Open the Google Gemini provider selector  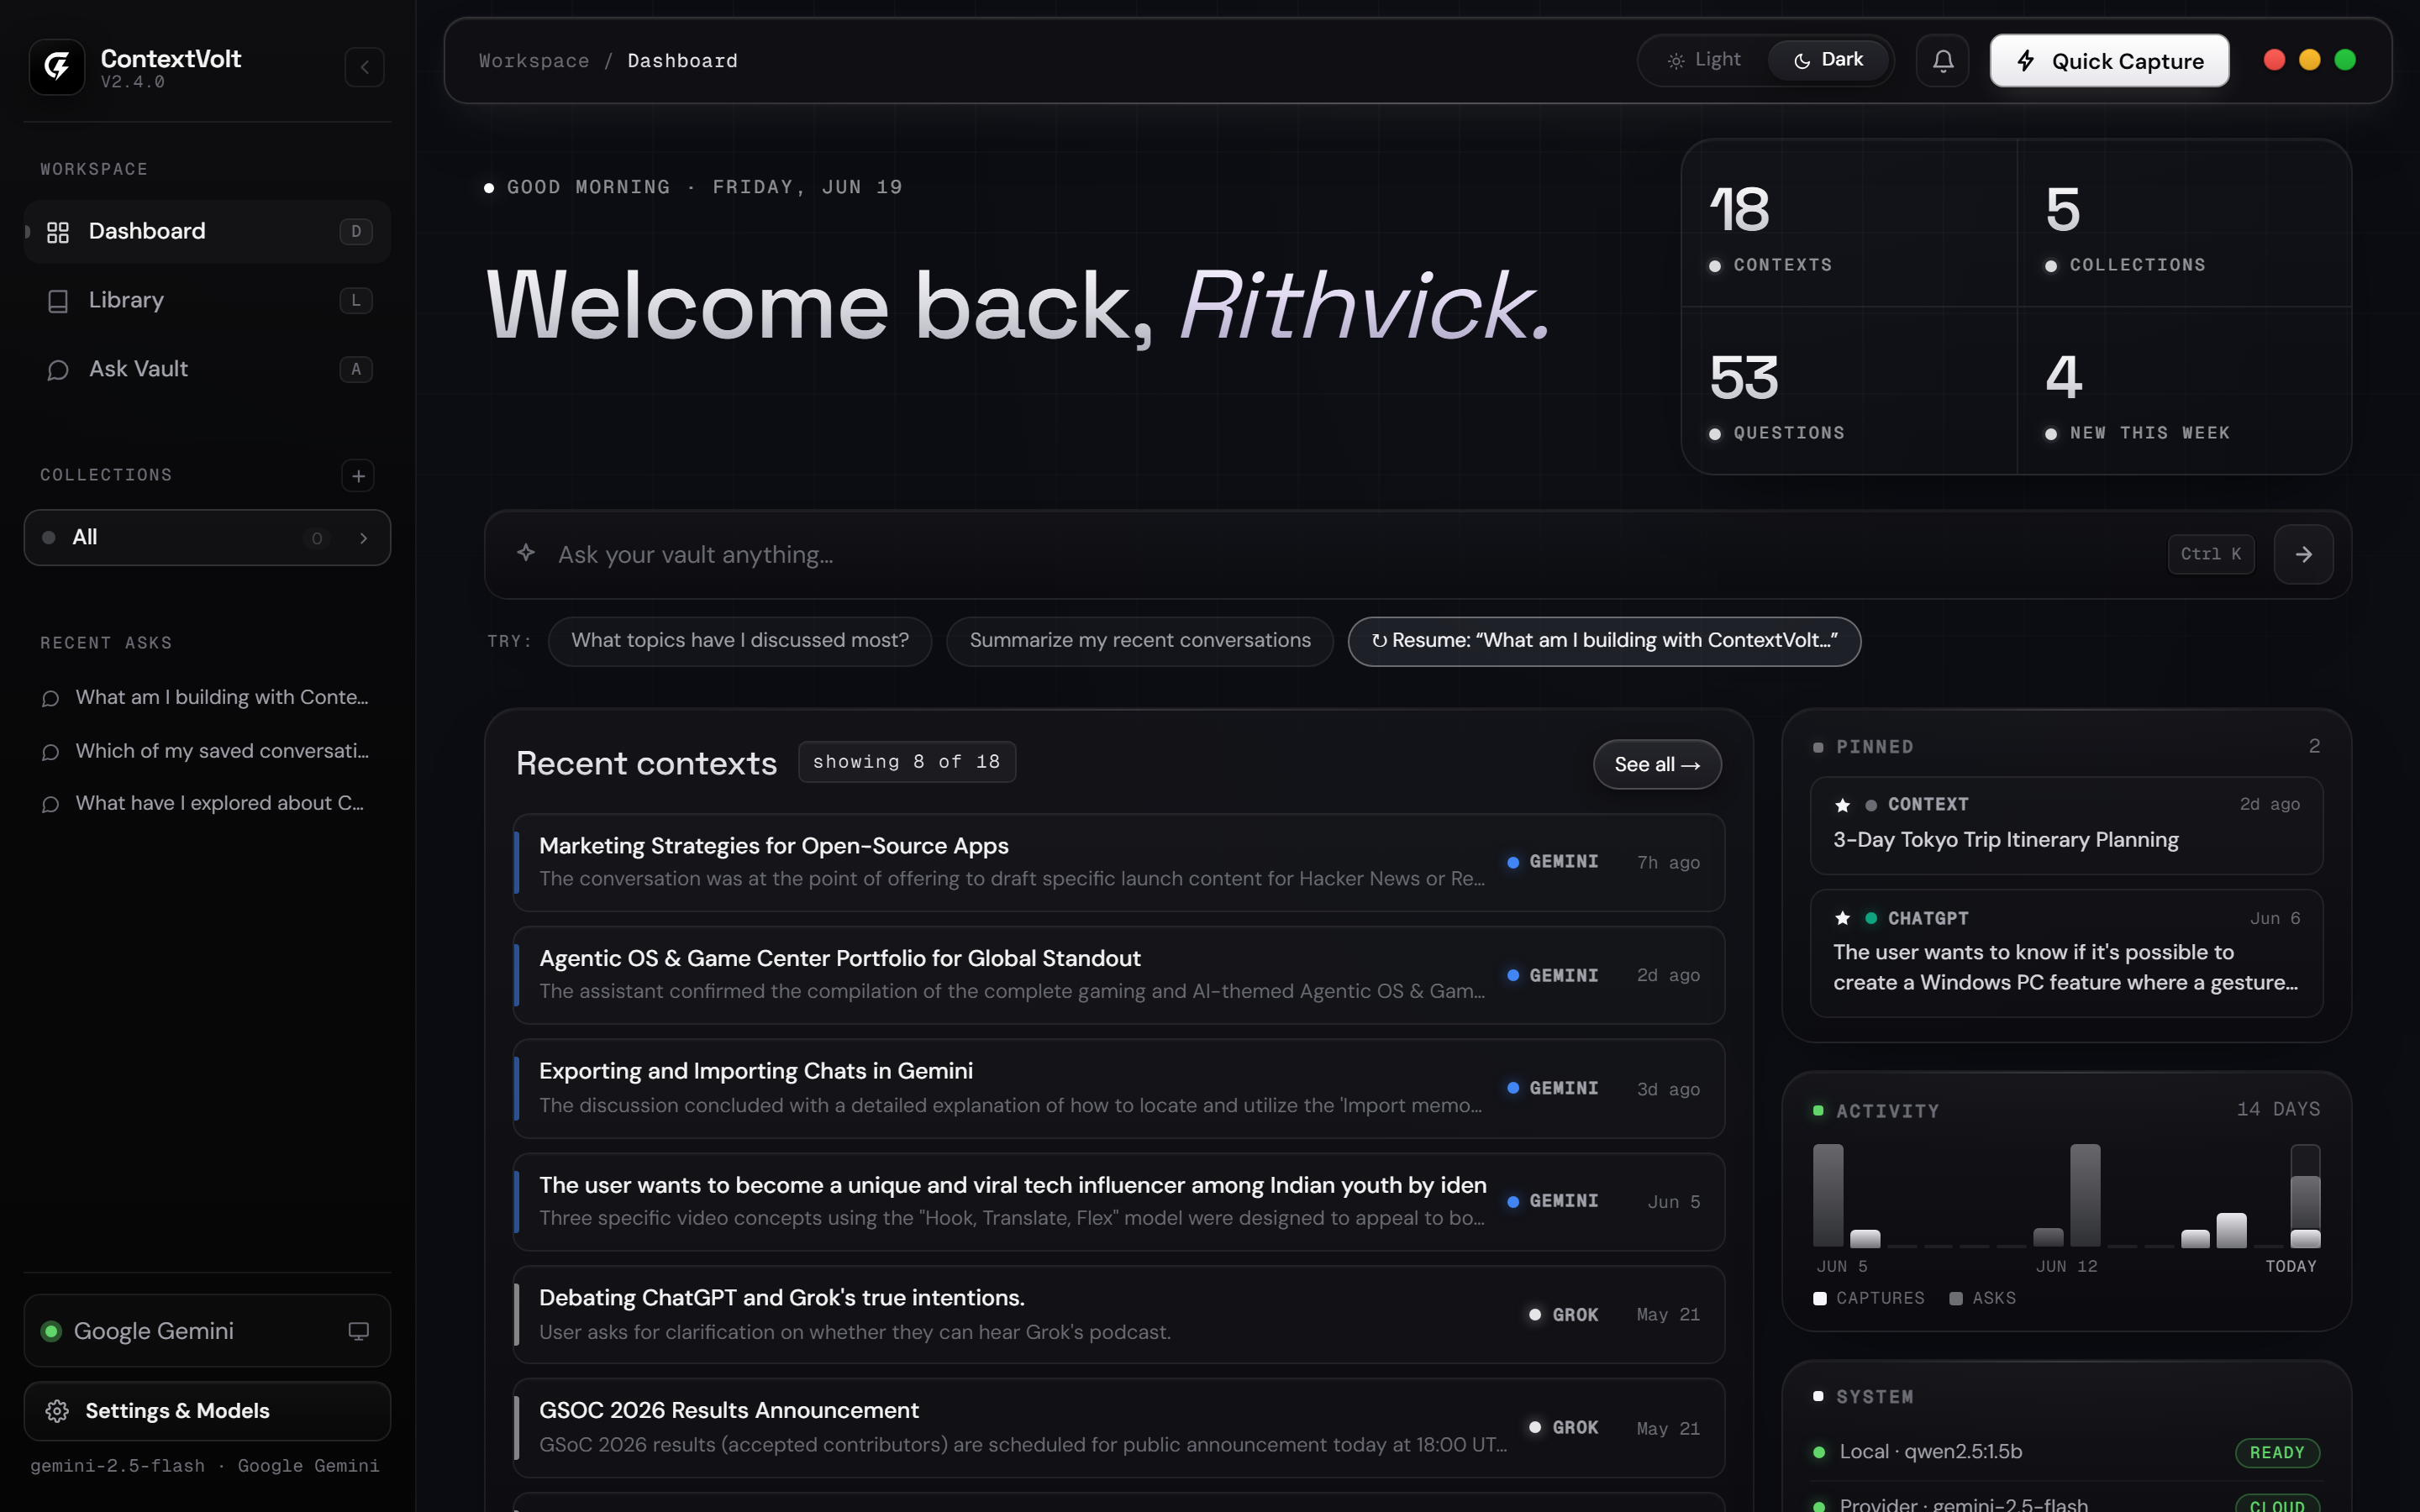click(207, 1331)
